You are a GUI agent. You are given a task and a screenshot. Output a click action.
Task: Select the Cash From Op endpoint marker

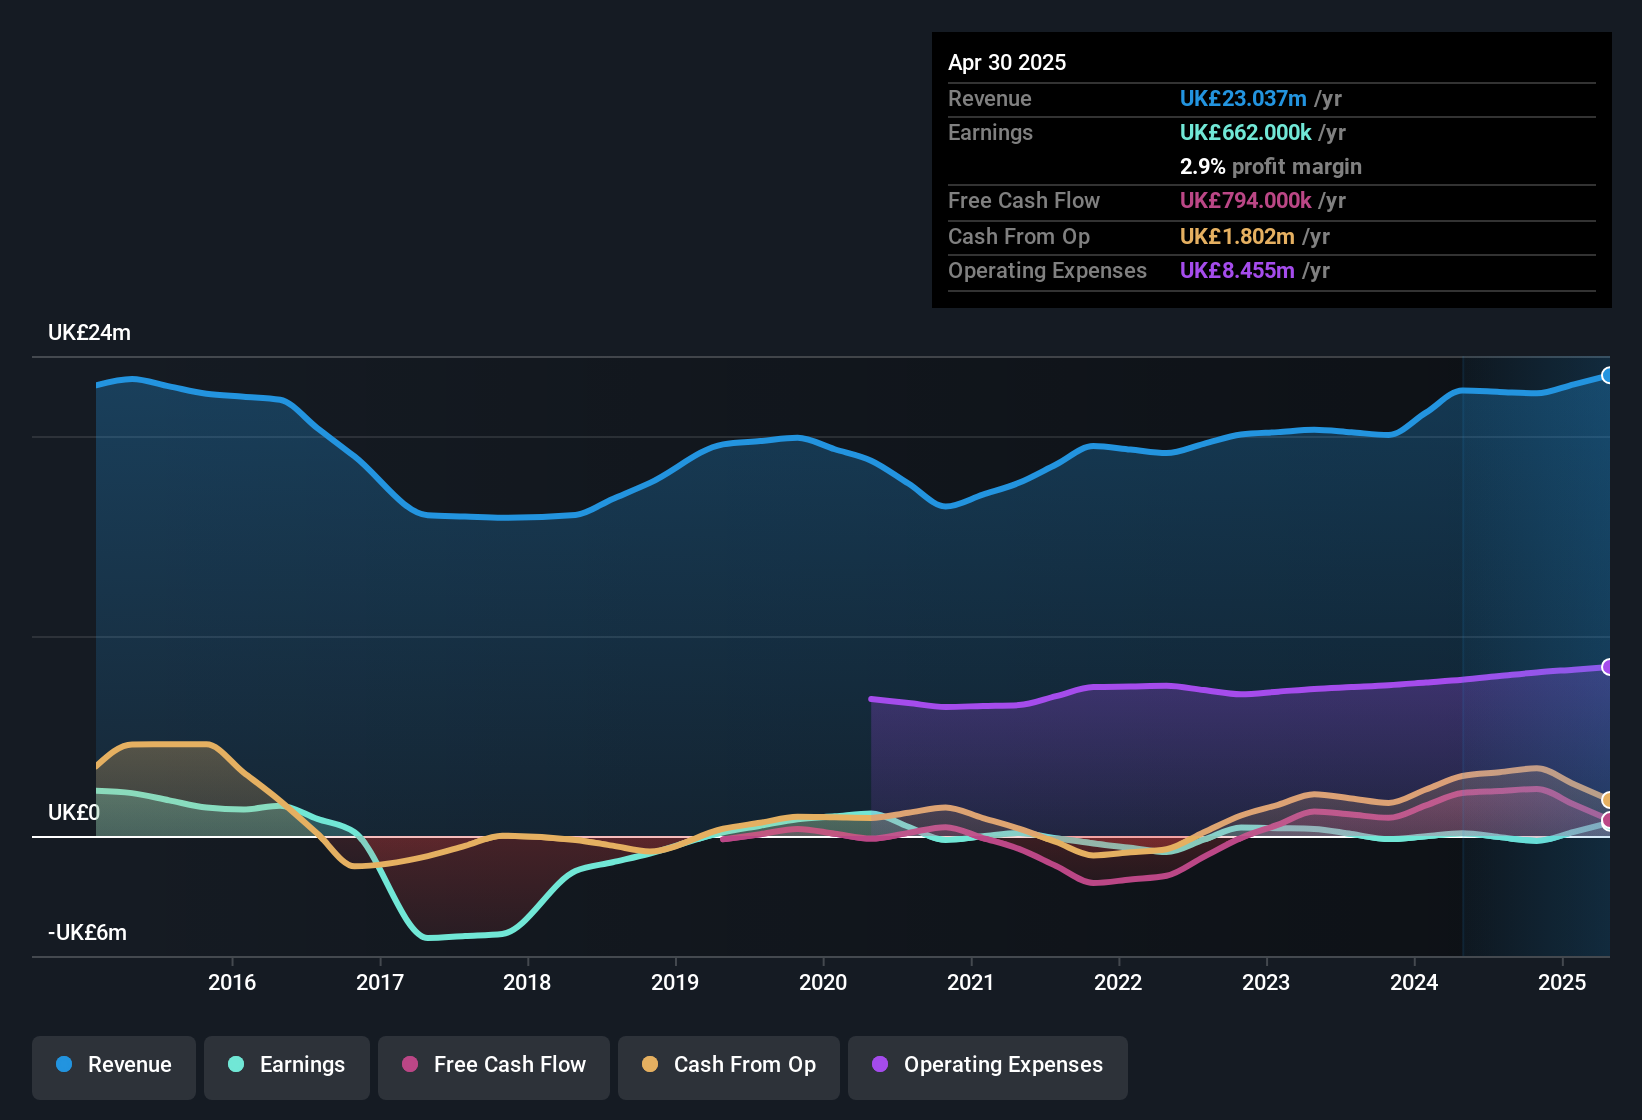[x=1608, y=799]
